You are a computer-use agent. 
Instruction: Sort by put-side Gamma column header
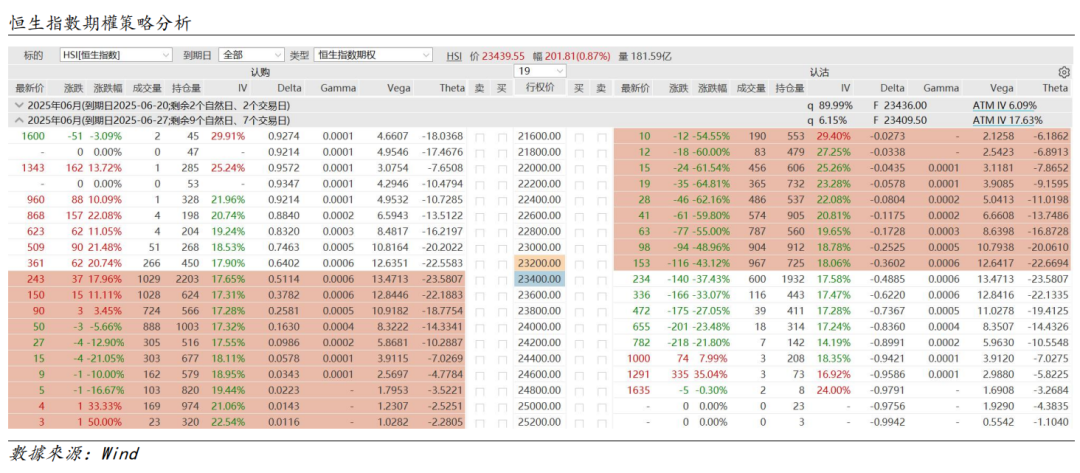[942, 87]
